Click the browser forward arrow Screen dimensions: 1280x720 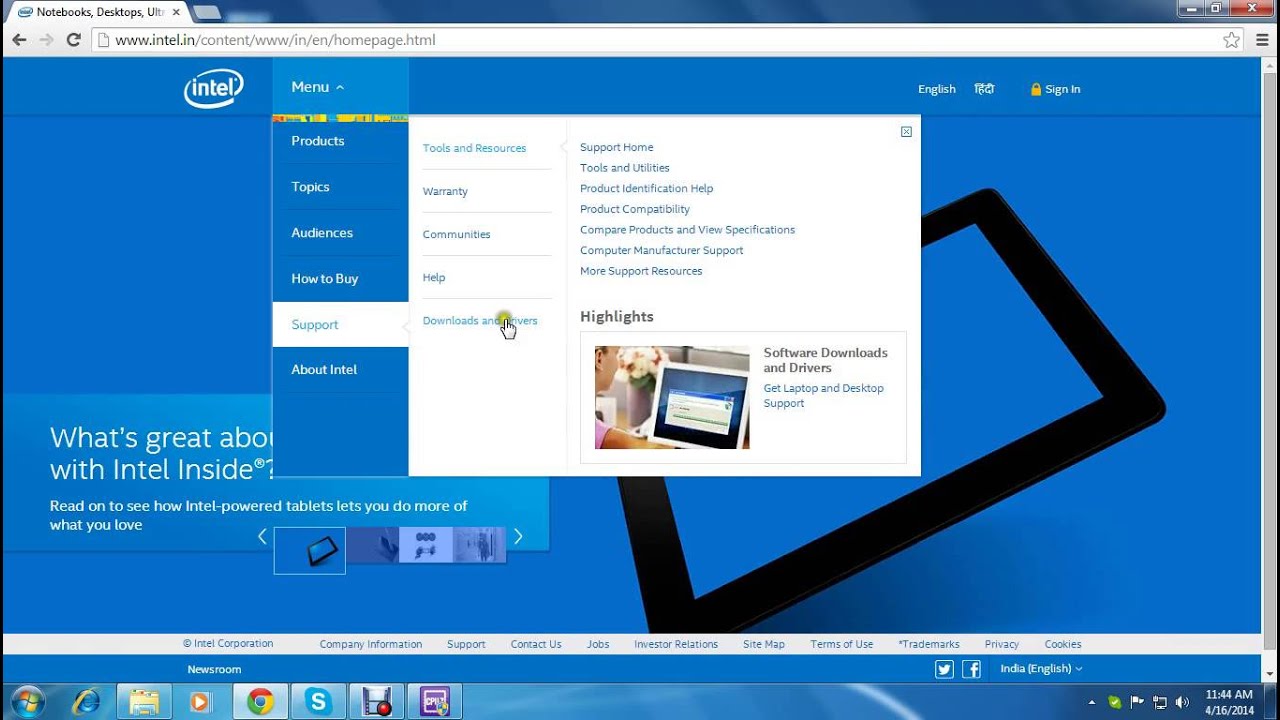click(x=46, y=40)
